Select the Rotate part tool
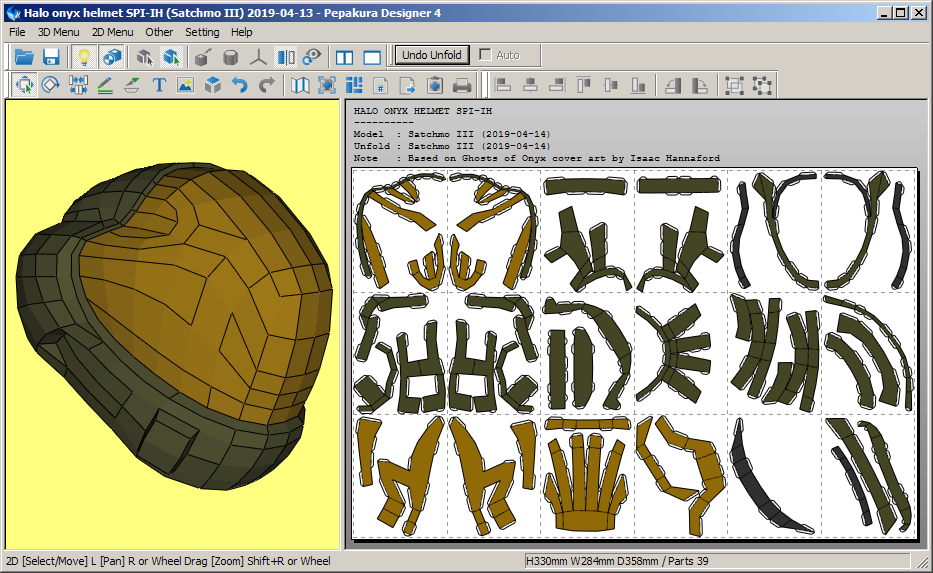 [x=51, y=85]
